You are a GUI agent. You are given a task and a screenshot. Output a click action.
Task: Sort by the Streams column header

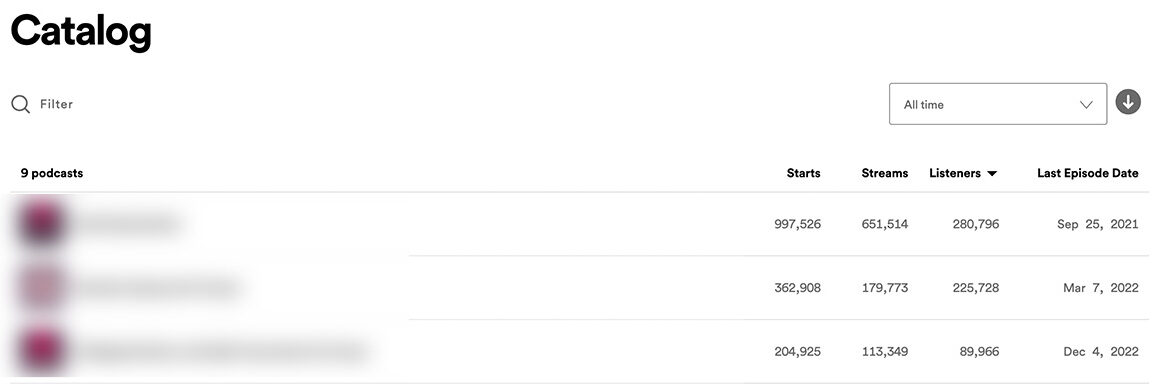click(884, 173)
